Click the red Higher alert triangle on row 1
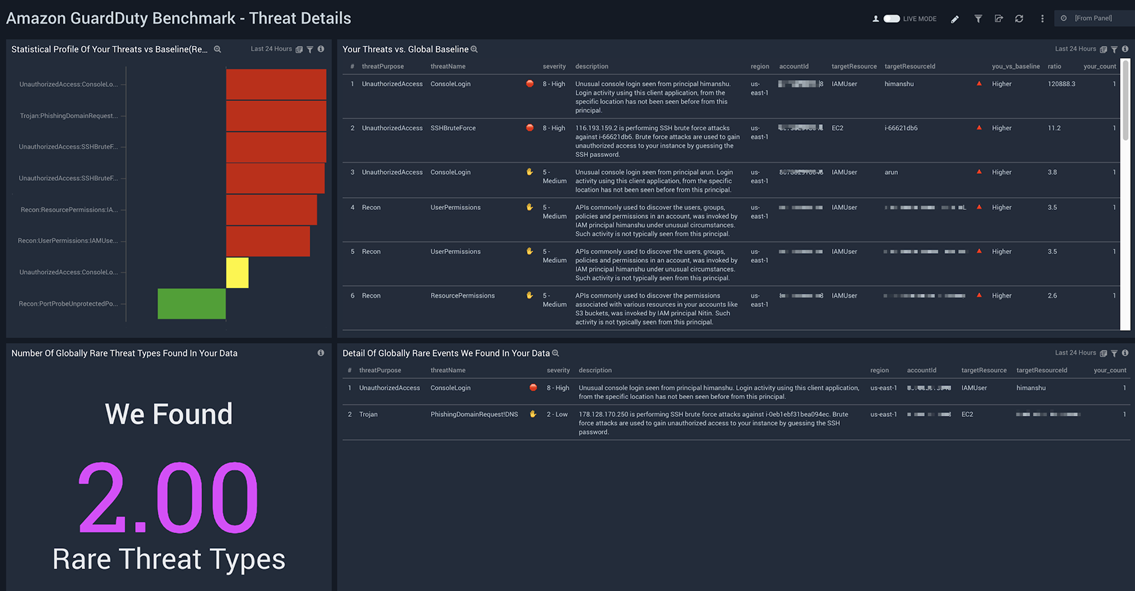 pyautogui.click(x=978, y=84)
